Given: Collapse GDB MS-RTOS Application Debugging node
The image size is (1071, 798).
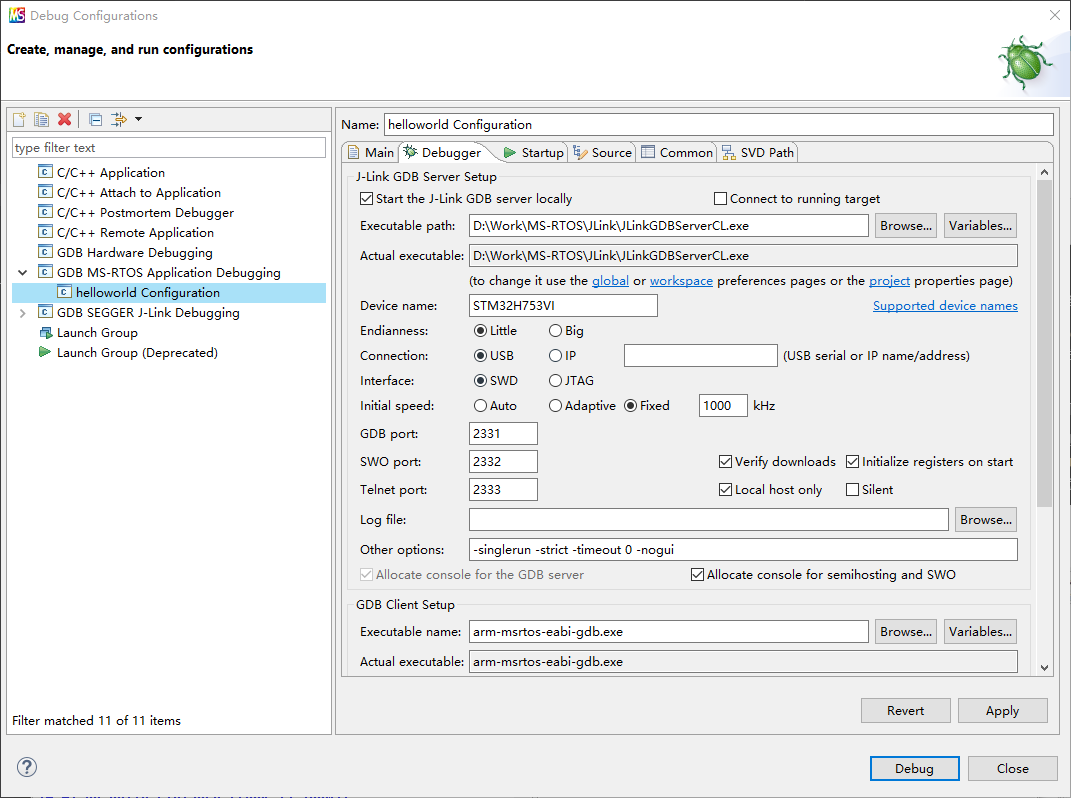Looking at the screenshot, I should 23,272.
